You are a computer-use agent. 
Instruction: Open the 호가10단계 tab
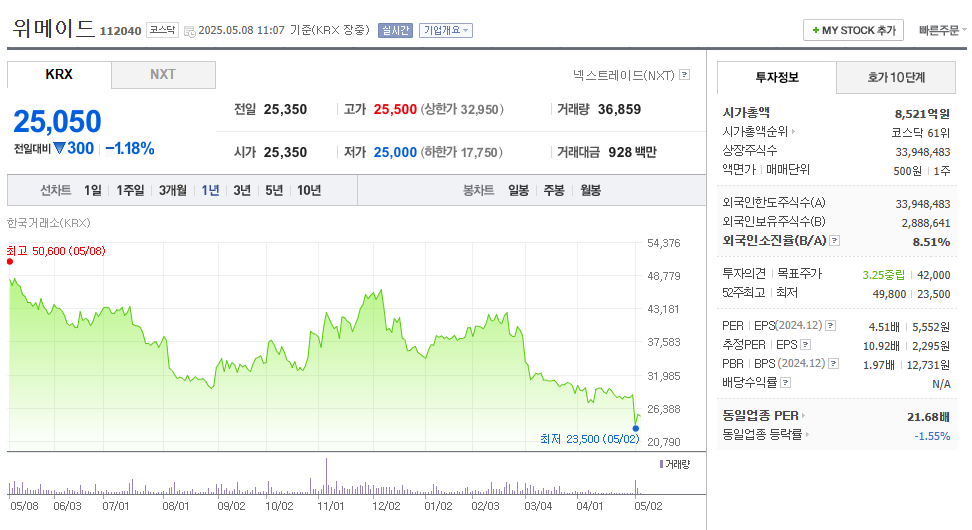click(x=896, y=77)
